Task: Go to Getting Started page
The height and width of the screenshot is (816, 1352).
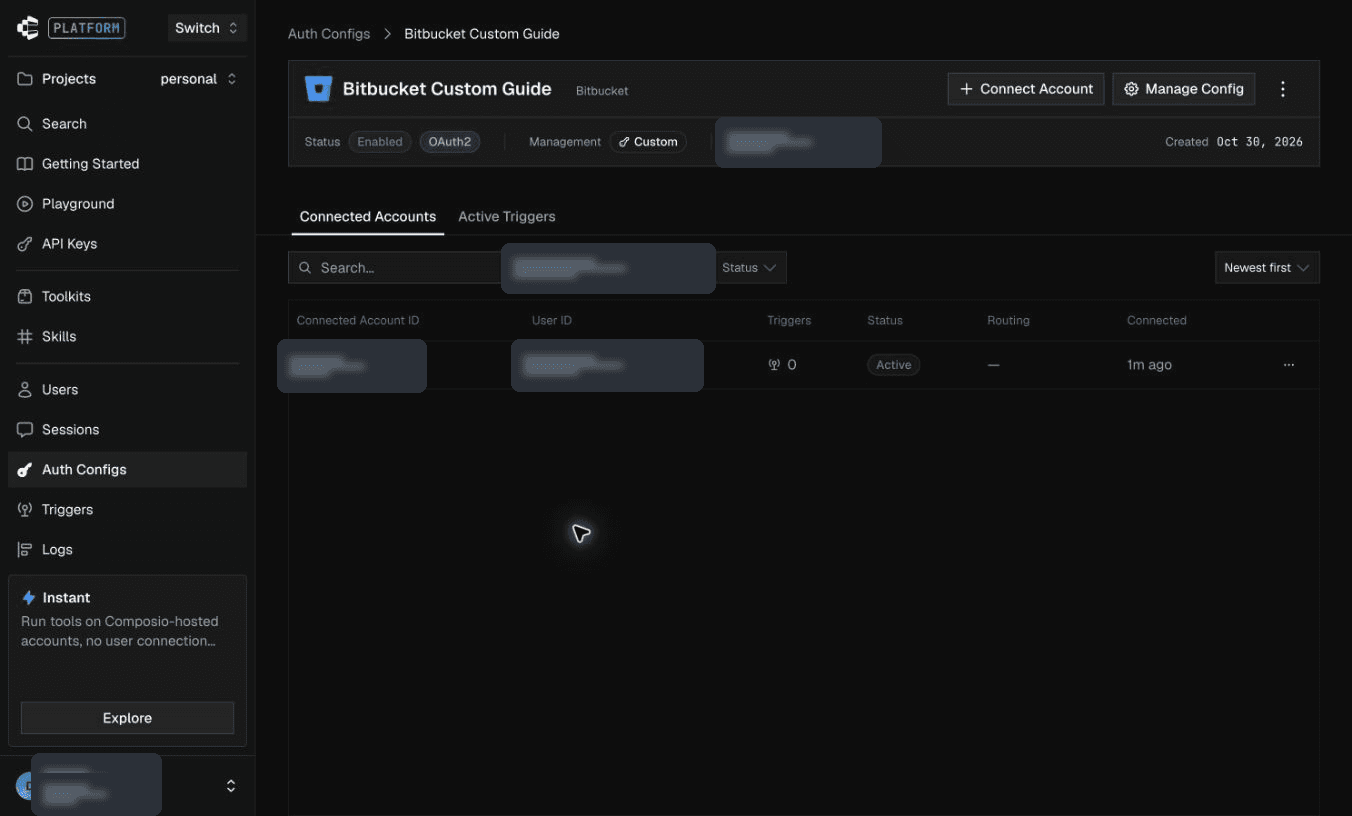Action: (128, 164)
